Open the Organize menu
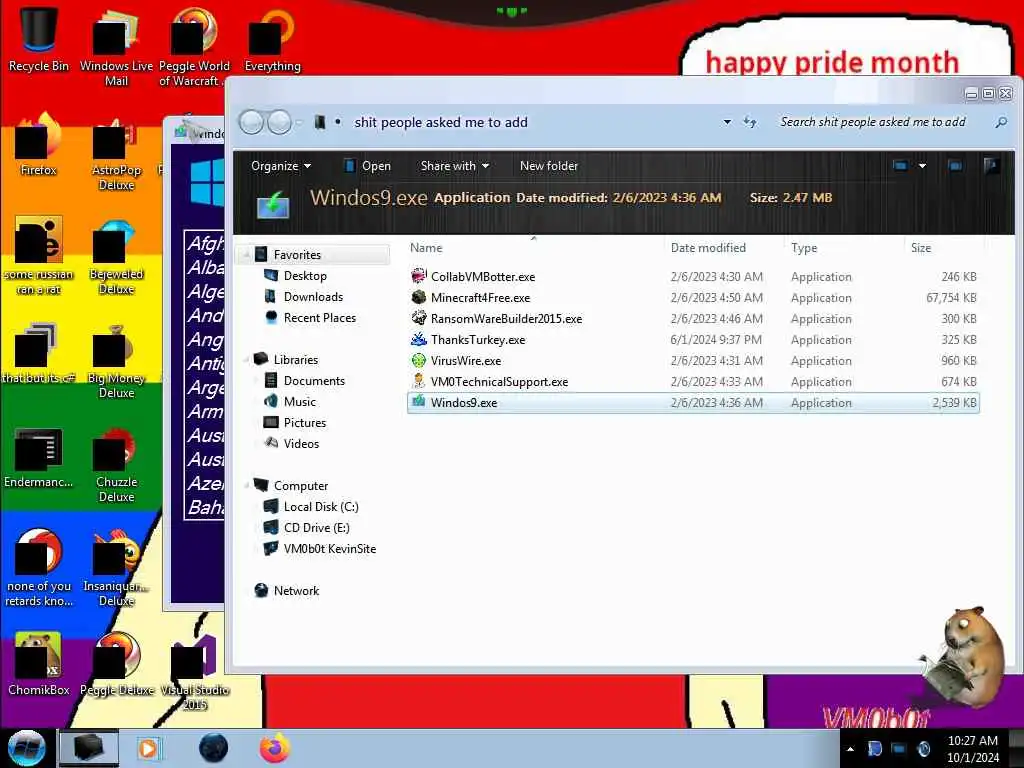This screenshot has height=768, width=1024. pyautogui.click(x=281, y=166)
